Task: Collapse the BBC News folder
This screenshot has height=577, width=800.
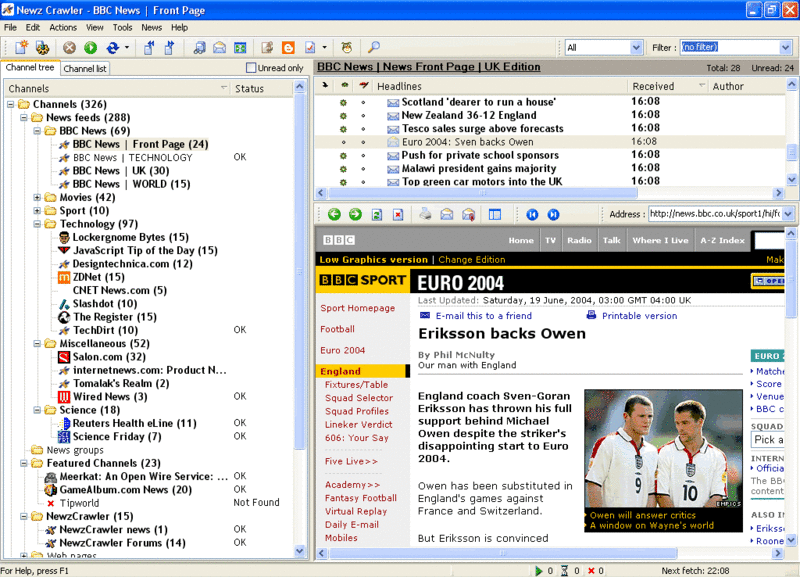Action: pyautogui.click(x=37, y=131)
